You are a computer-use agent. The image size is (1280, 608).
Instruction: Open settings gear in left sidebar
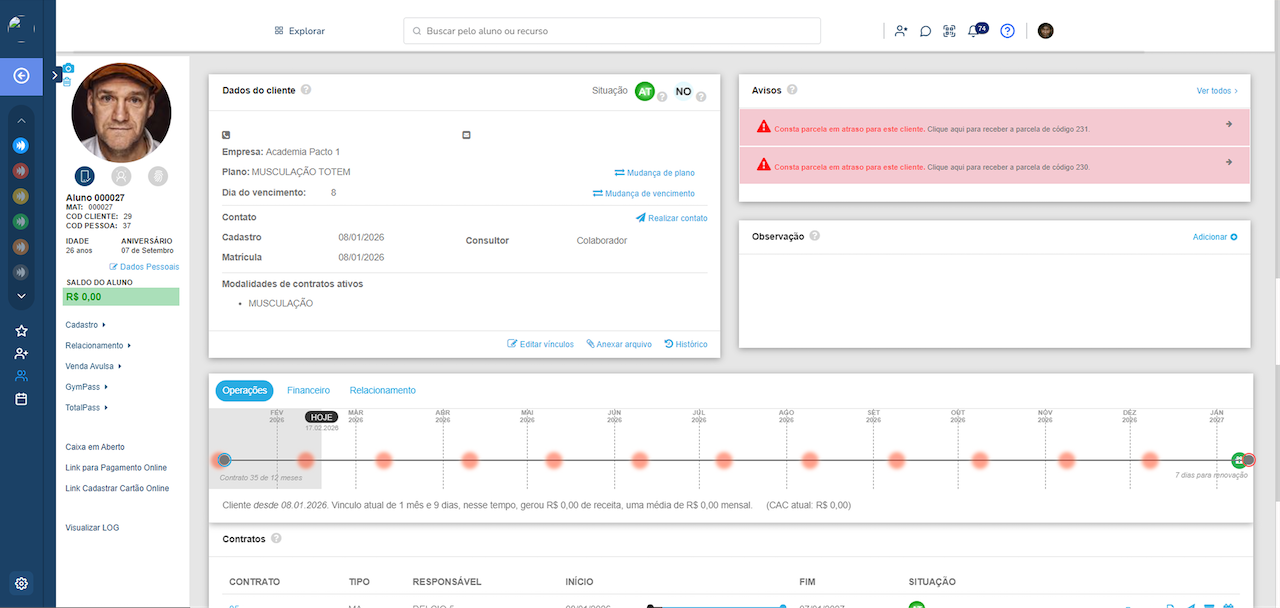pyautogui.click(x=21, y=584)
